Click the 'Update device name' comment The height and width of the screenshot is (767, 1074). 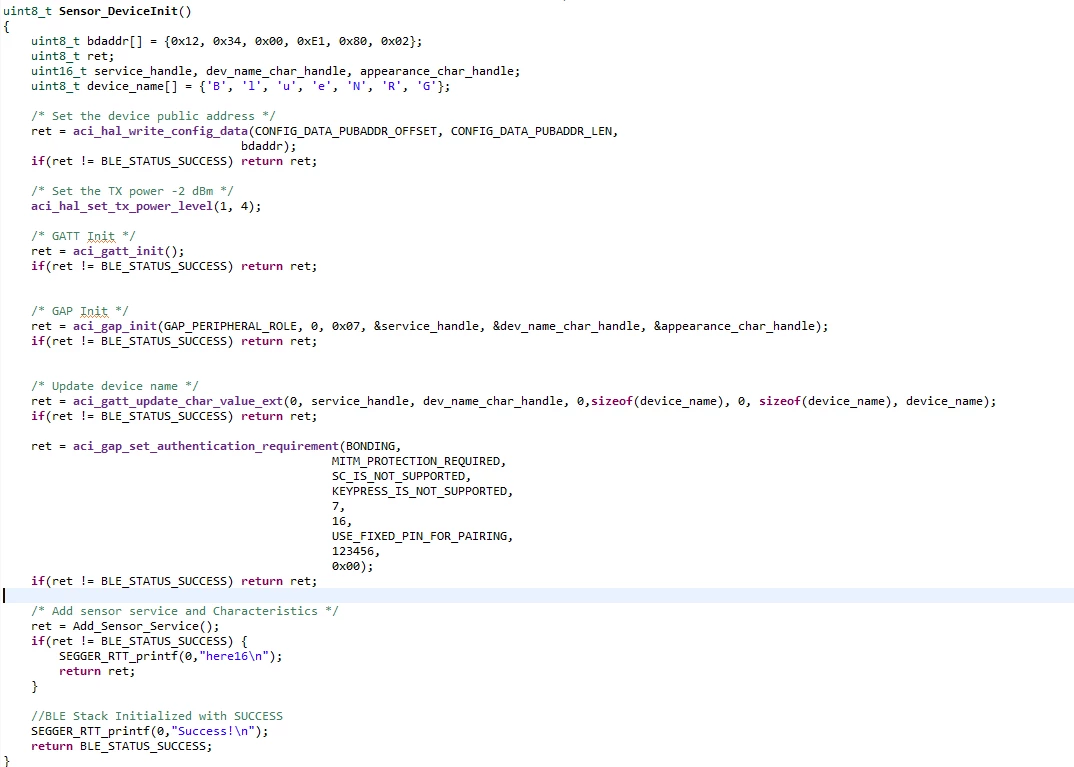tap(114, 386)
